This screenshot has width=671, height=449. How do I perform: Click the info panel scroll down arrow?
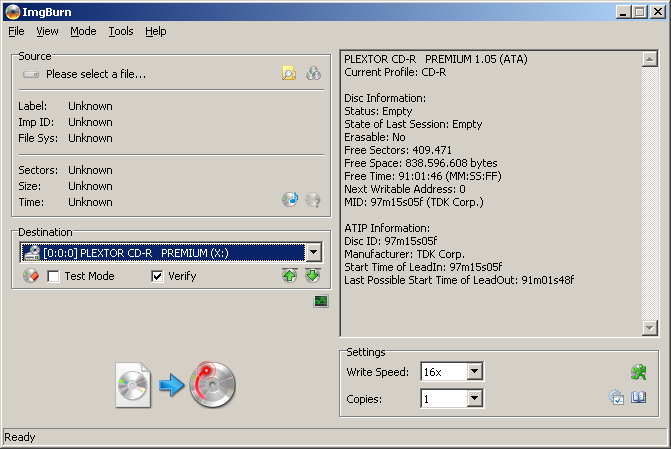coord(650,328)
